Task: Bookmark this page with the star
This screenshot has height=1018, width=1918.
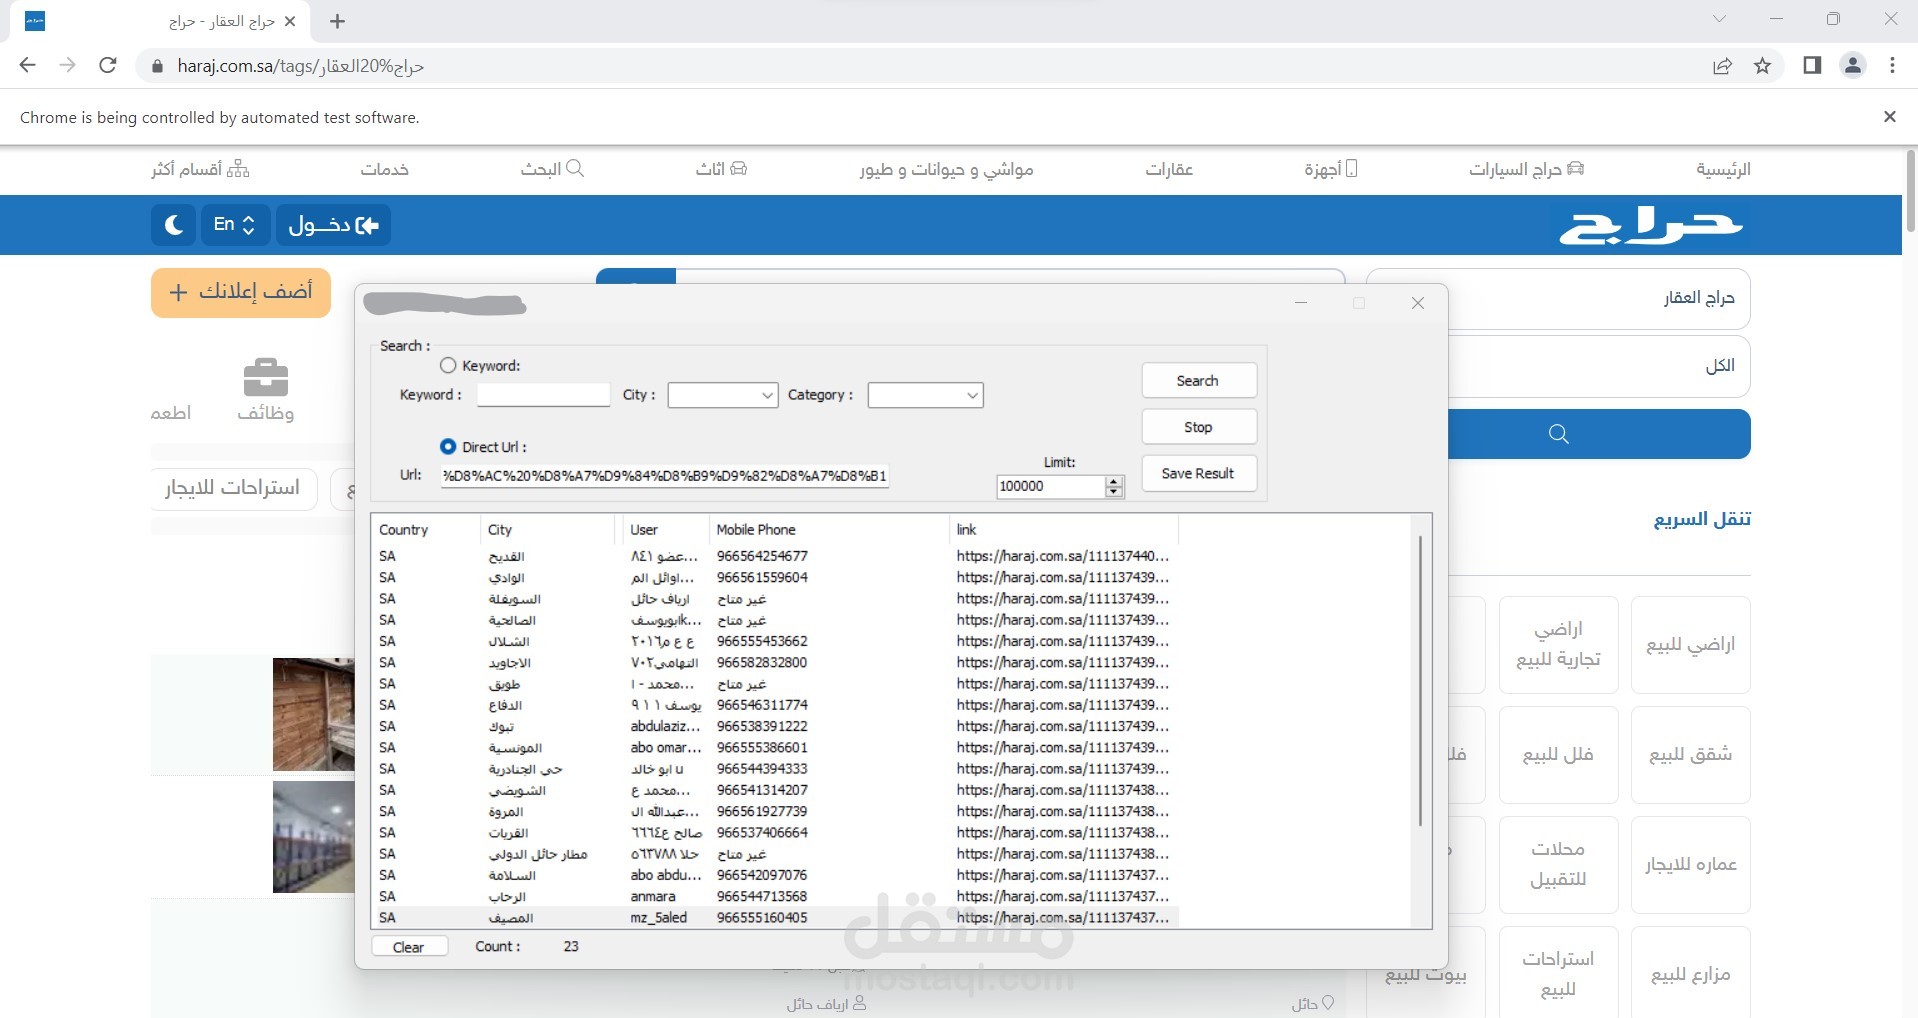Action: (1762, 66)
